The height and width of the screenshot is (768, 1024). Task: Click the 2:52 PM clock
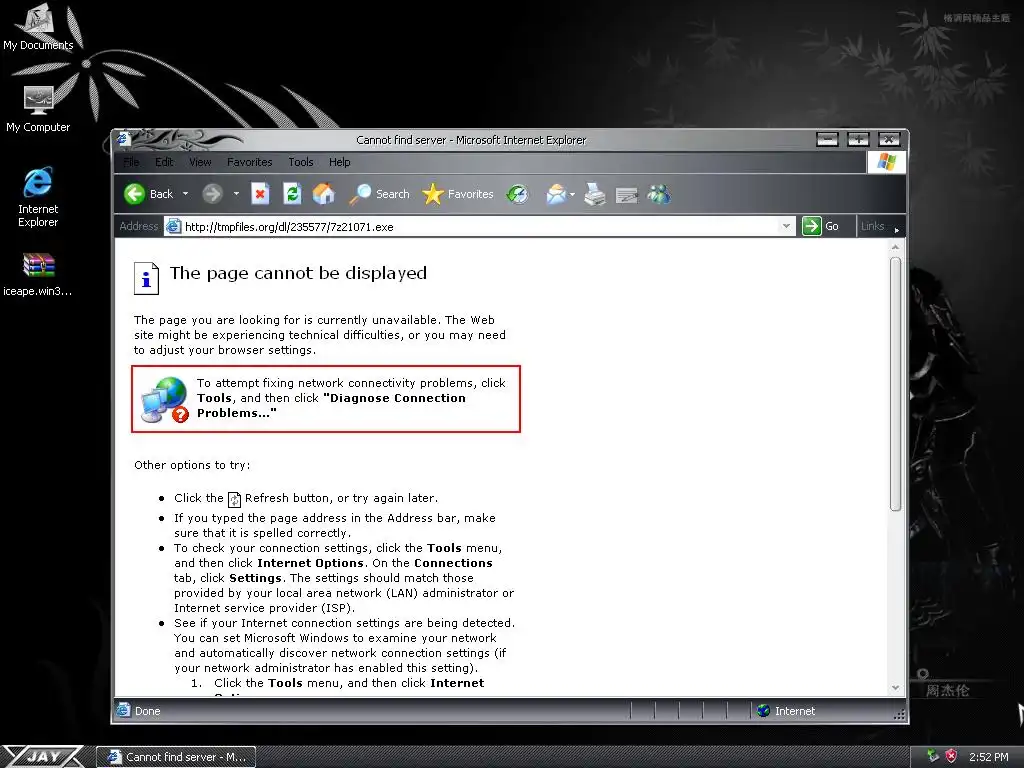pyautogui.click(x=988, y=757)
